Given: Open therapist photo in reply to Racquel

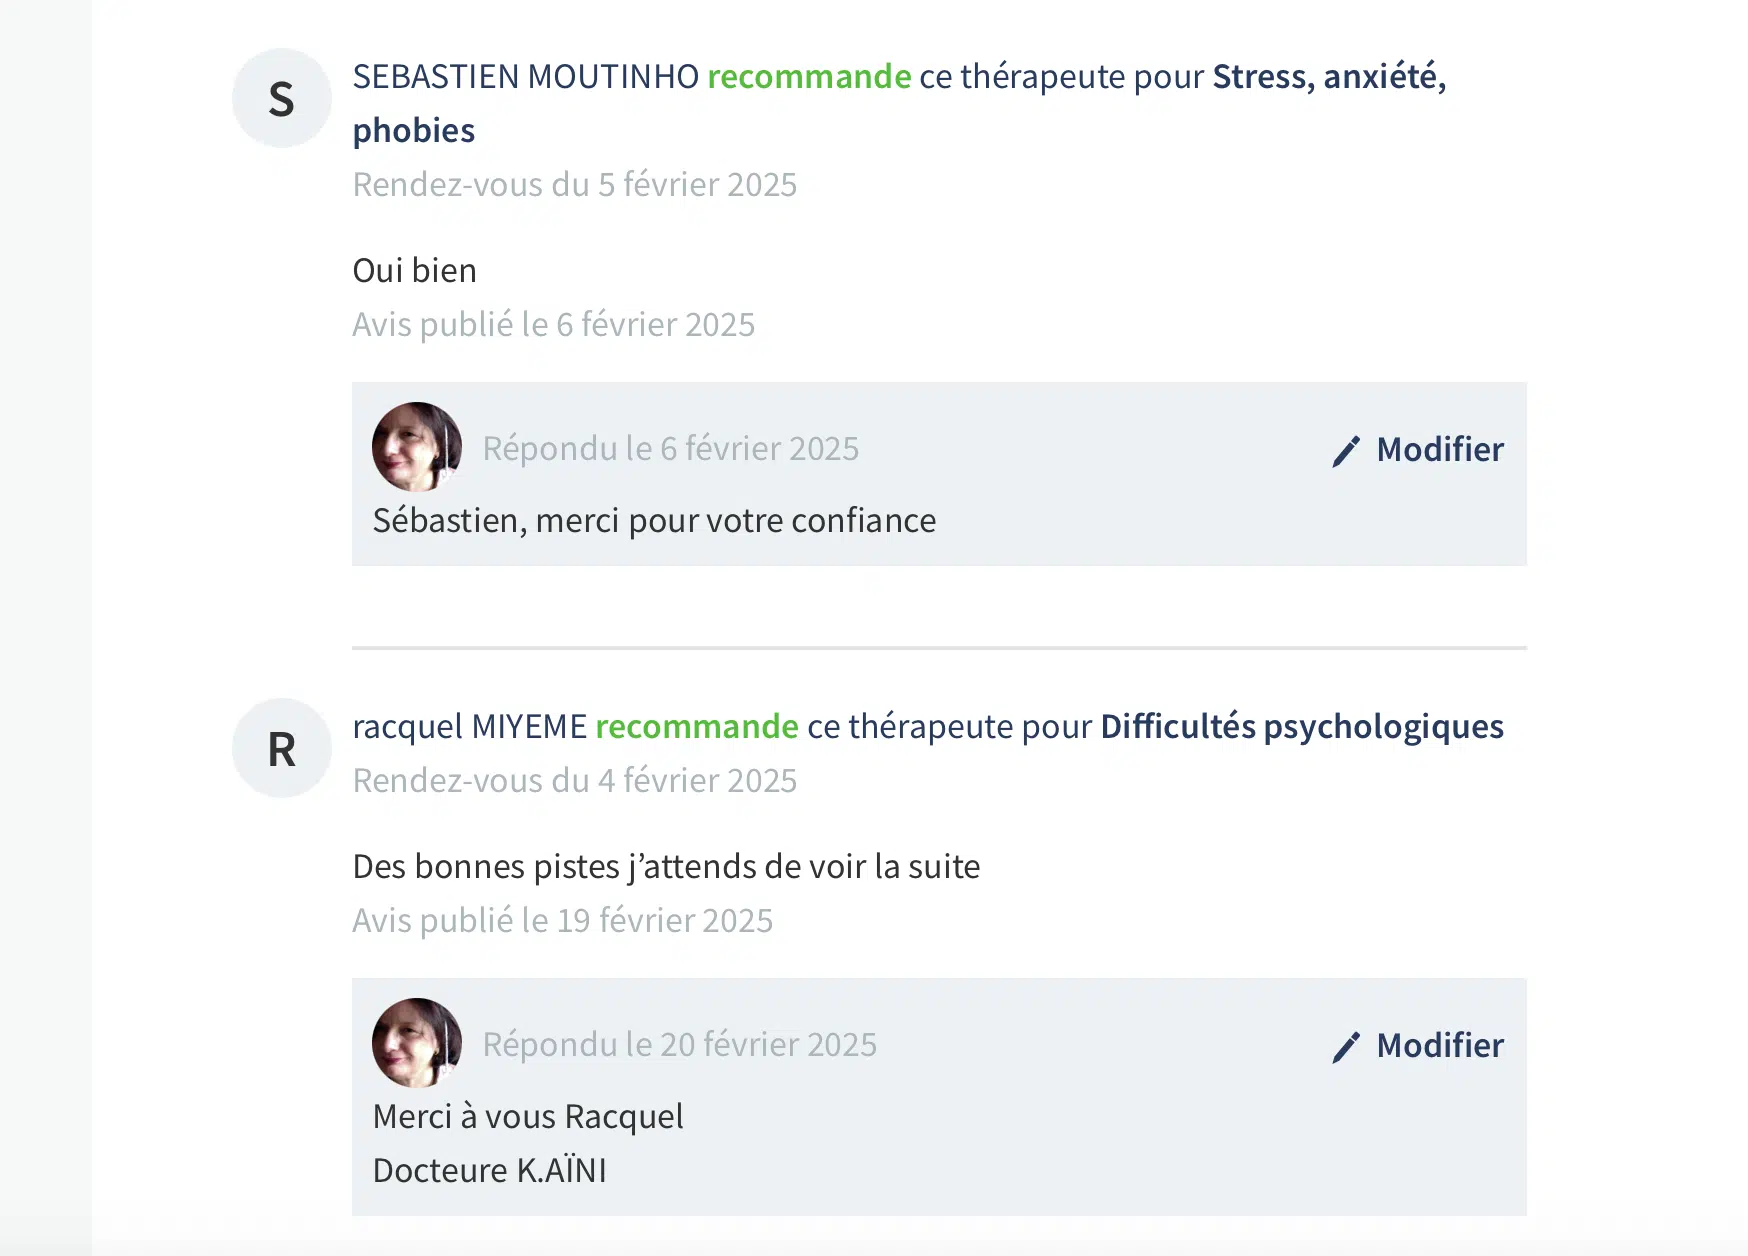Looking at the screenshot, I should pyautogui.click(x=417, y=1043).
